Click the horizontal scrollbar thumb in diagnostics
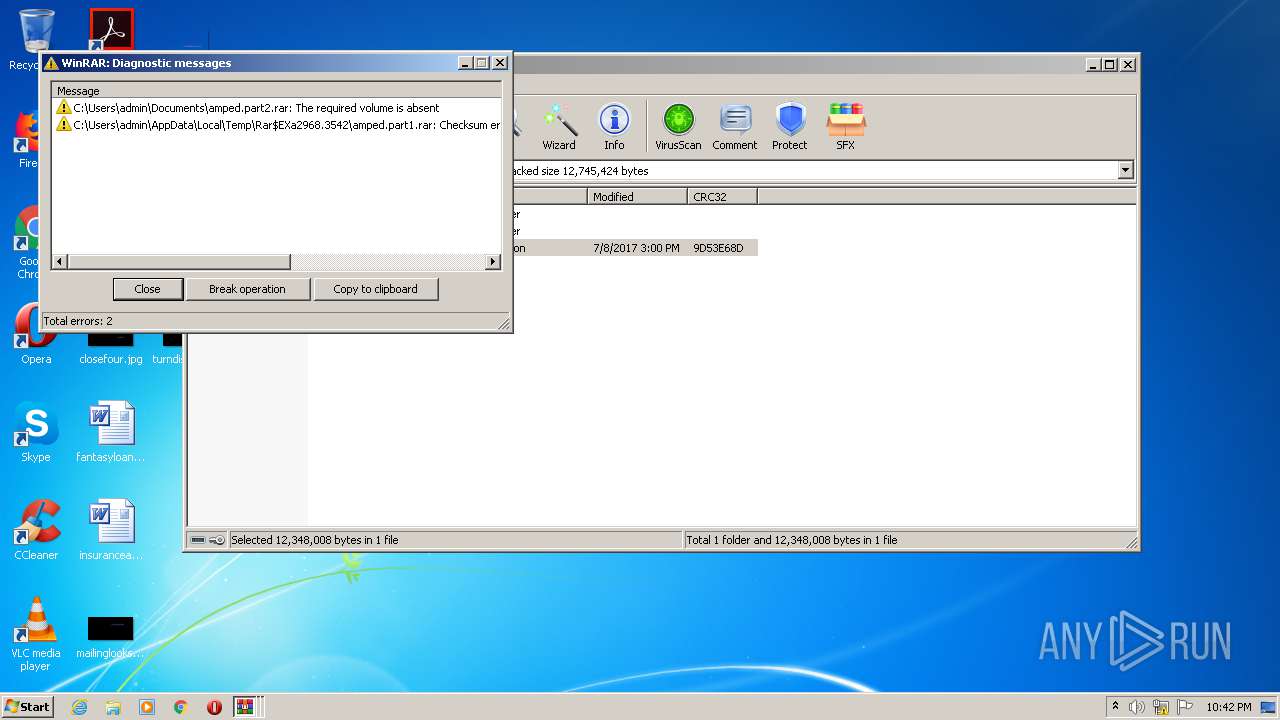Image resolution: width=1280 pixels, height=720 pixels. (x=179, y=262)
